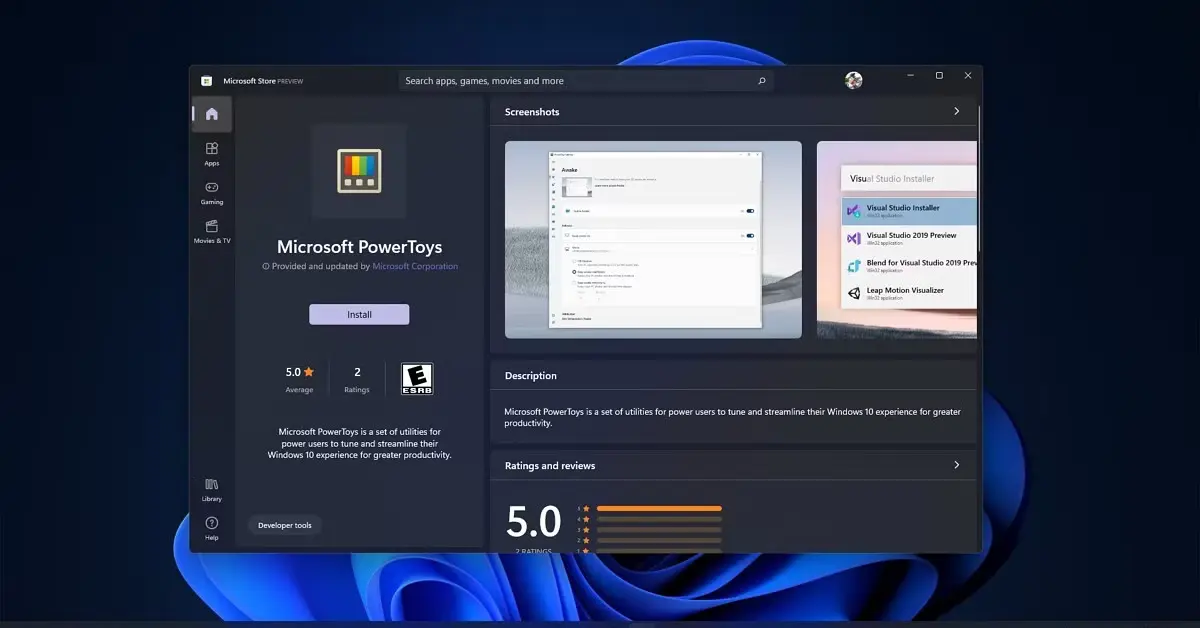Click the ESRB Everyone rating badge
The width and height of the screenshot is (1200, 628).
417,378
